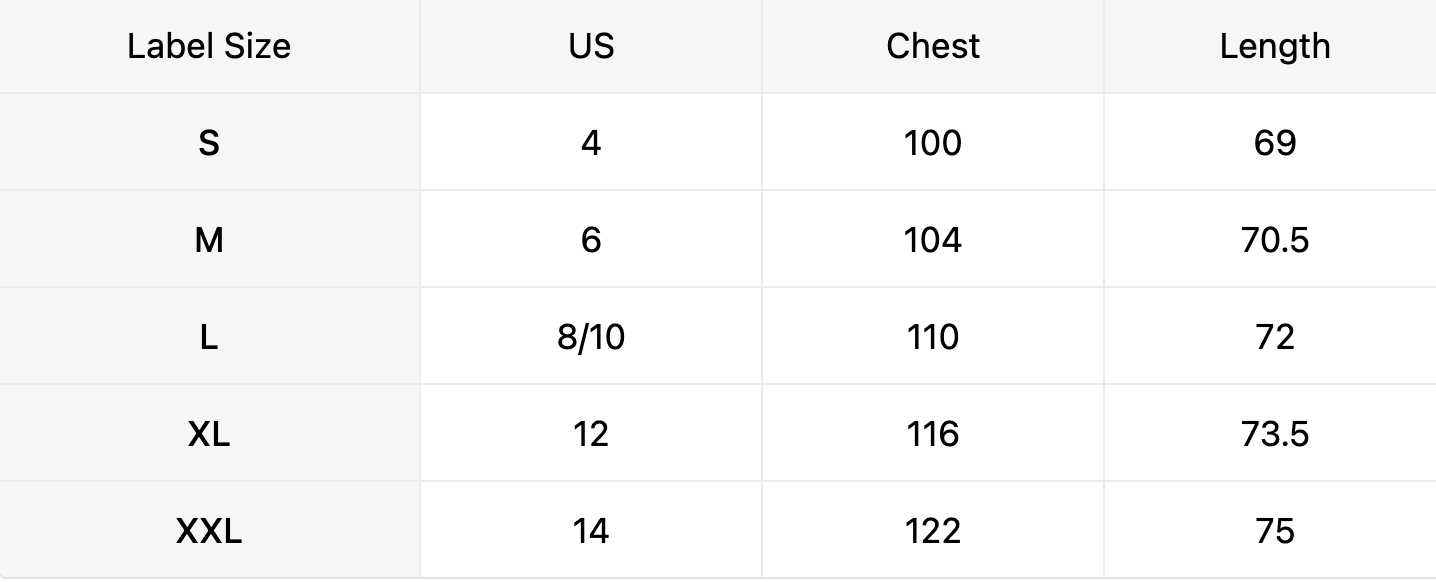Image resolution: width=1436 pixels, height=582 pixels.
Task: Select the S label size row
Action: [x=209, y=143]
